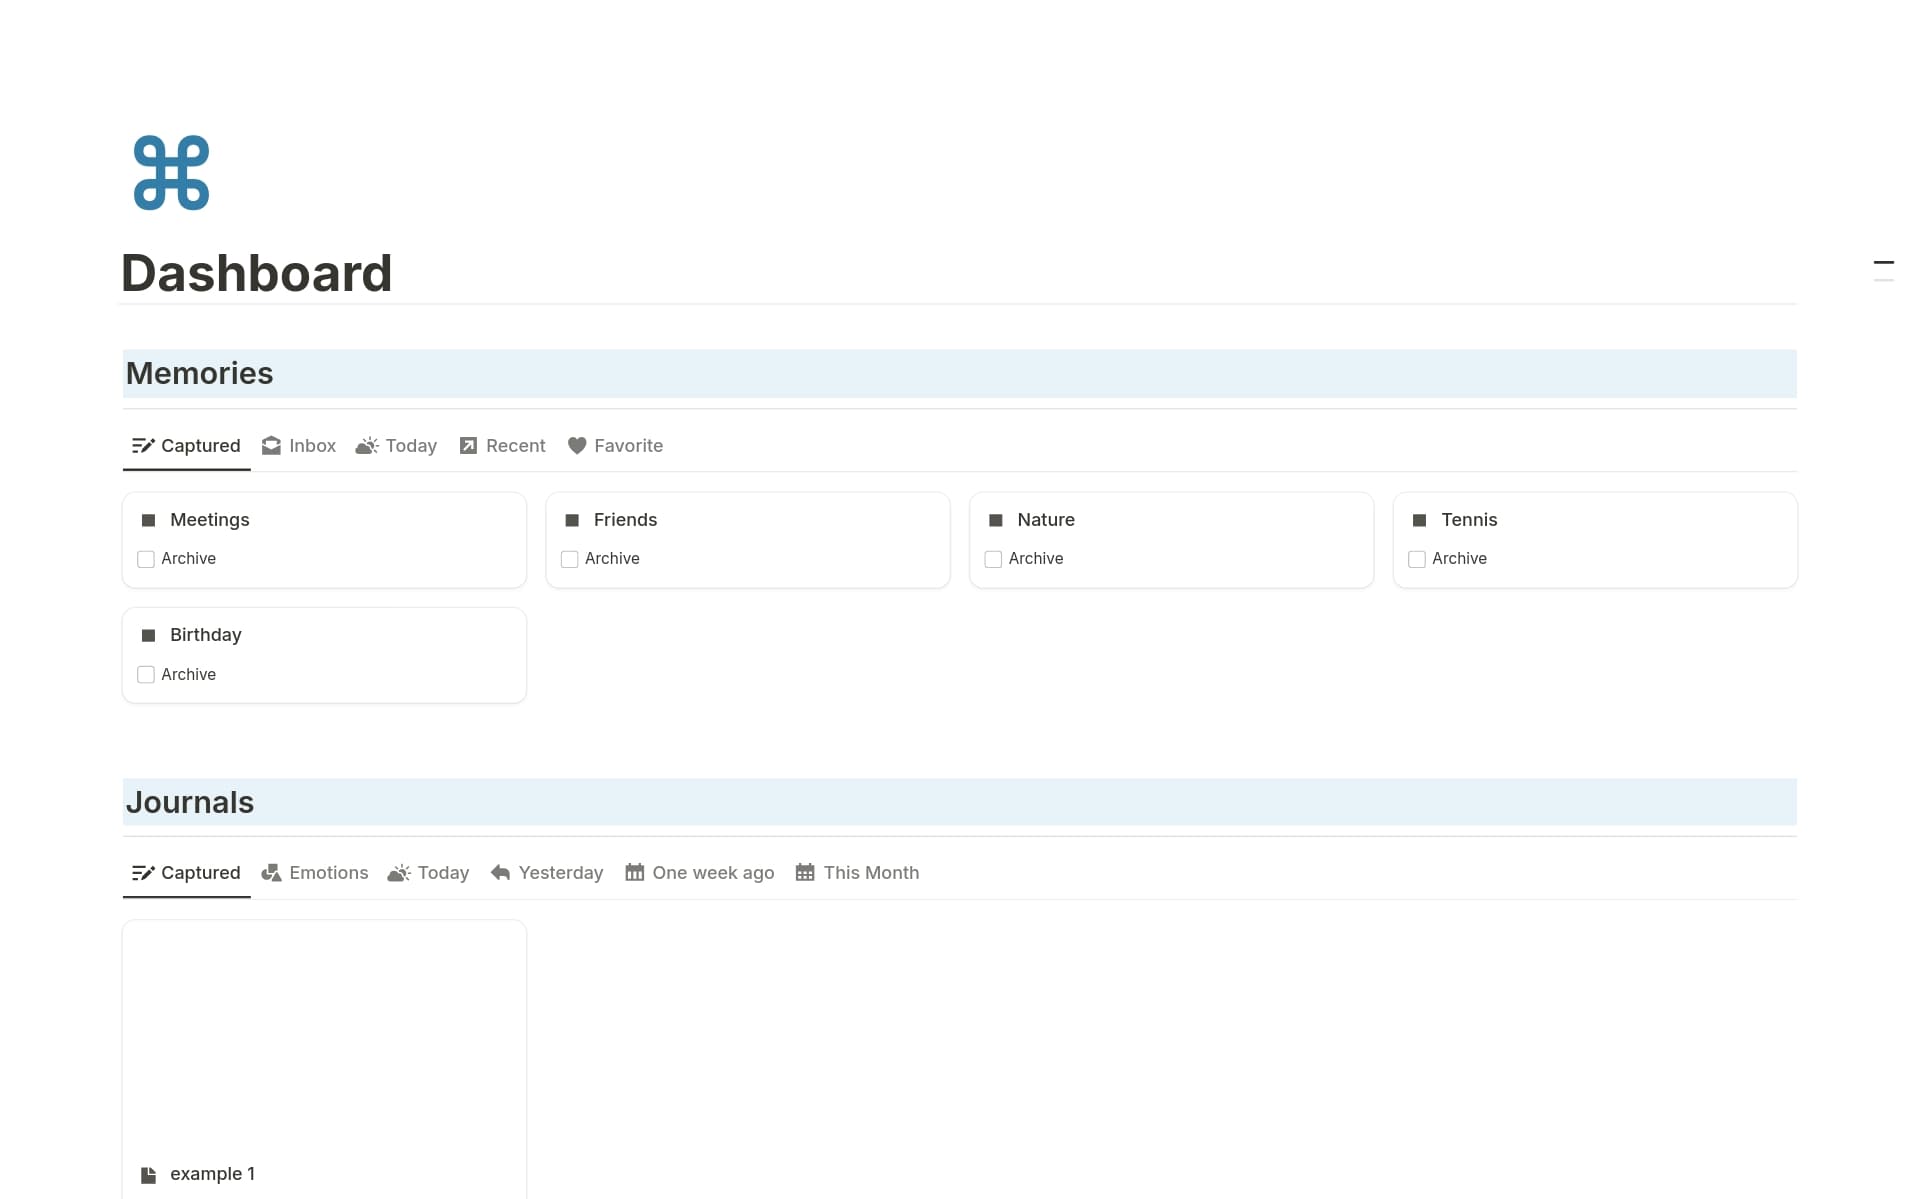Toggle the Archive checkbox for Nature
Image resolution: width=1920 pixels, height=1199 pixels.
pos(993,559)
